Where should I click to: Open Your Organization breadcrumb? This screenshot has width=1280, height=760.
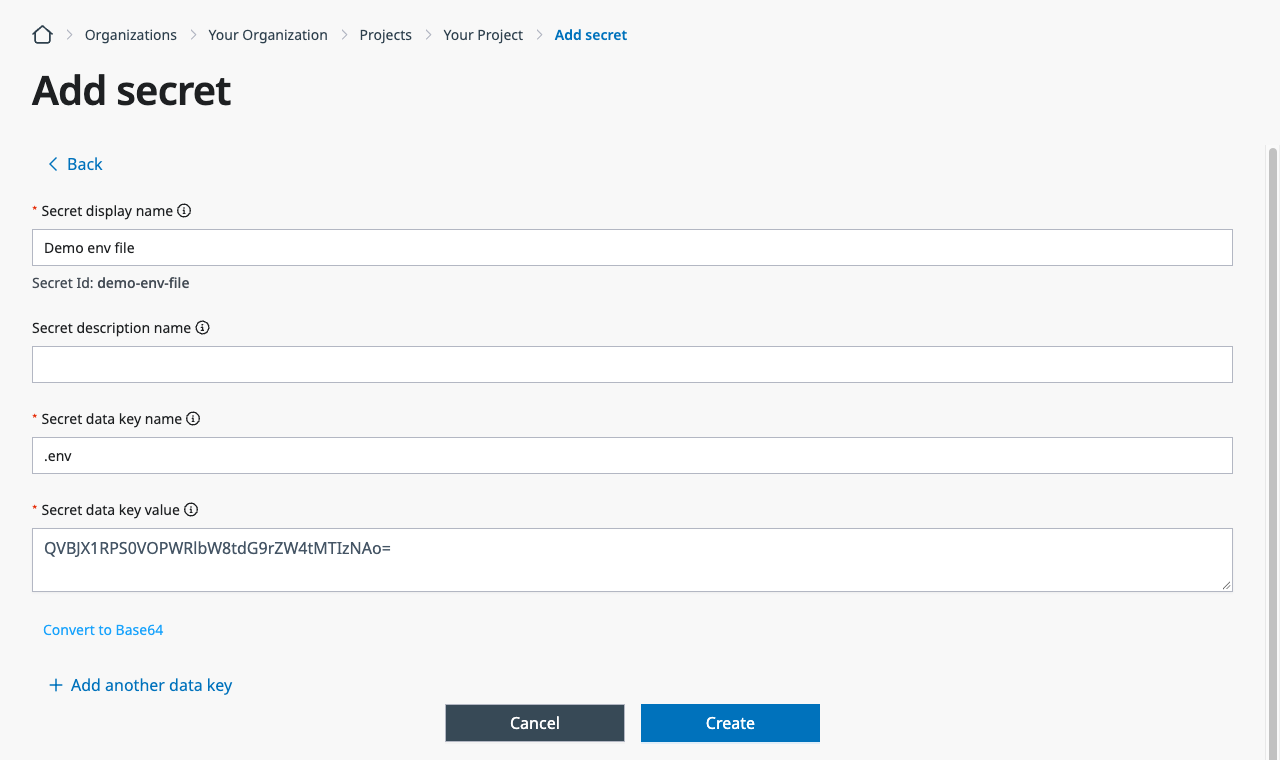268,35
